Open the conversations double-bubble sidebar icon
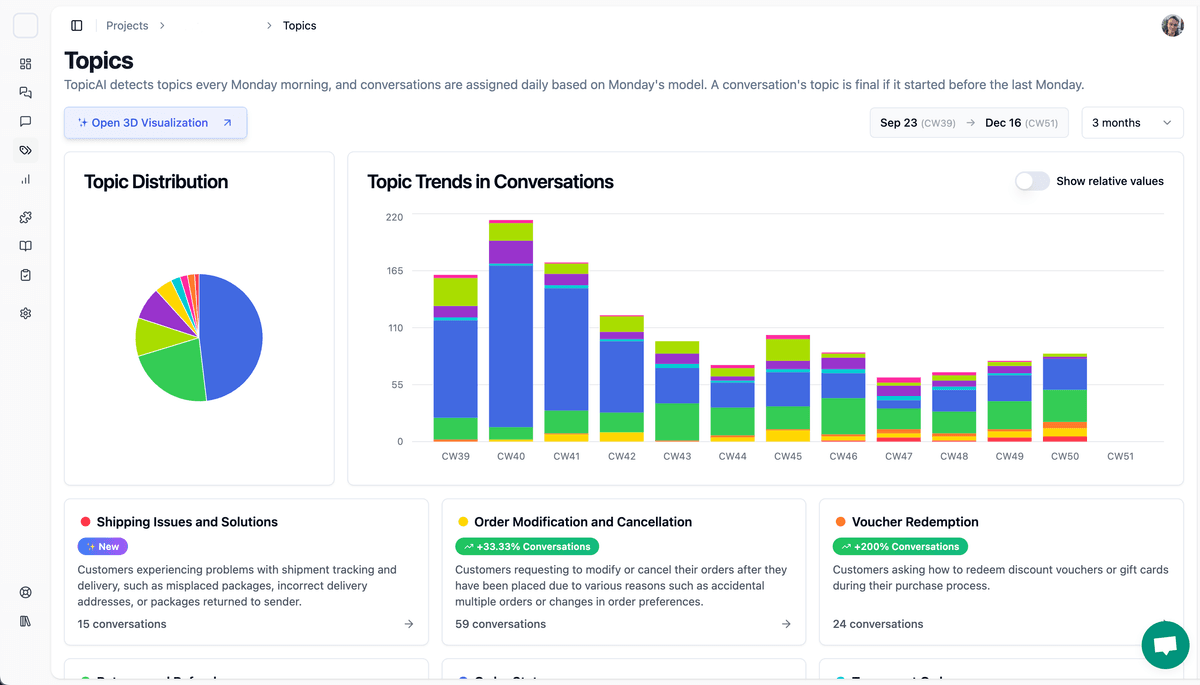This screenshot has height=685, width=1200. pos(26,93)
